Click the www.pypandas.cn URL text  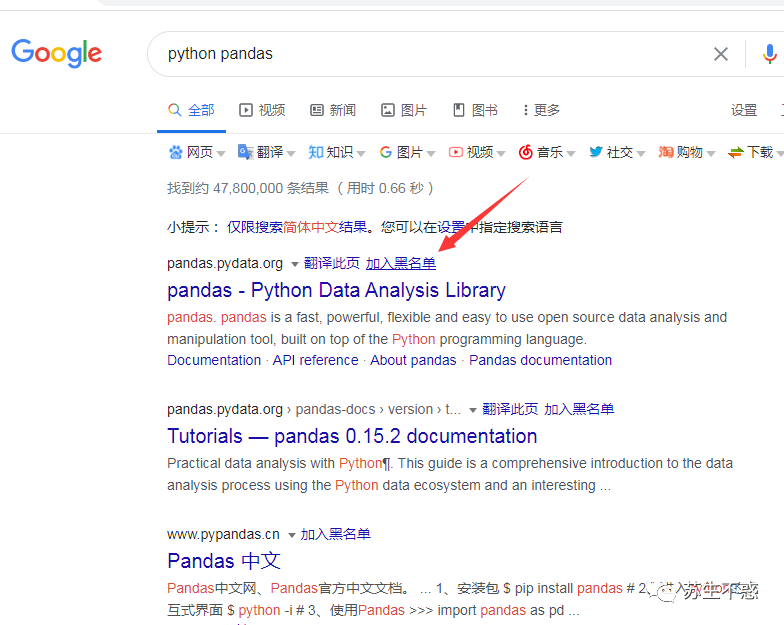pos(223,534)
